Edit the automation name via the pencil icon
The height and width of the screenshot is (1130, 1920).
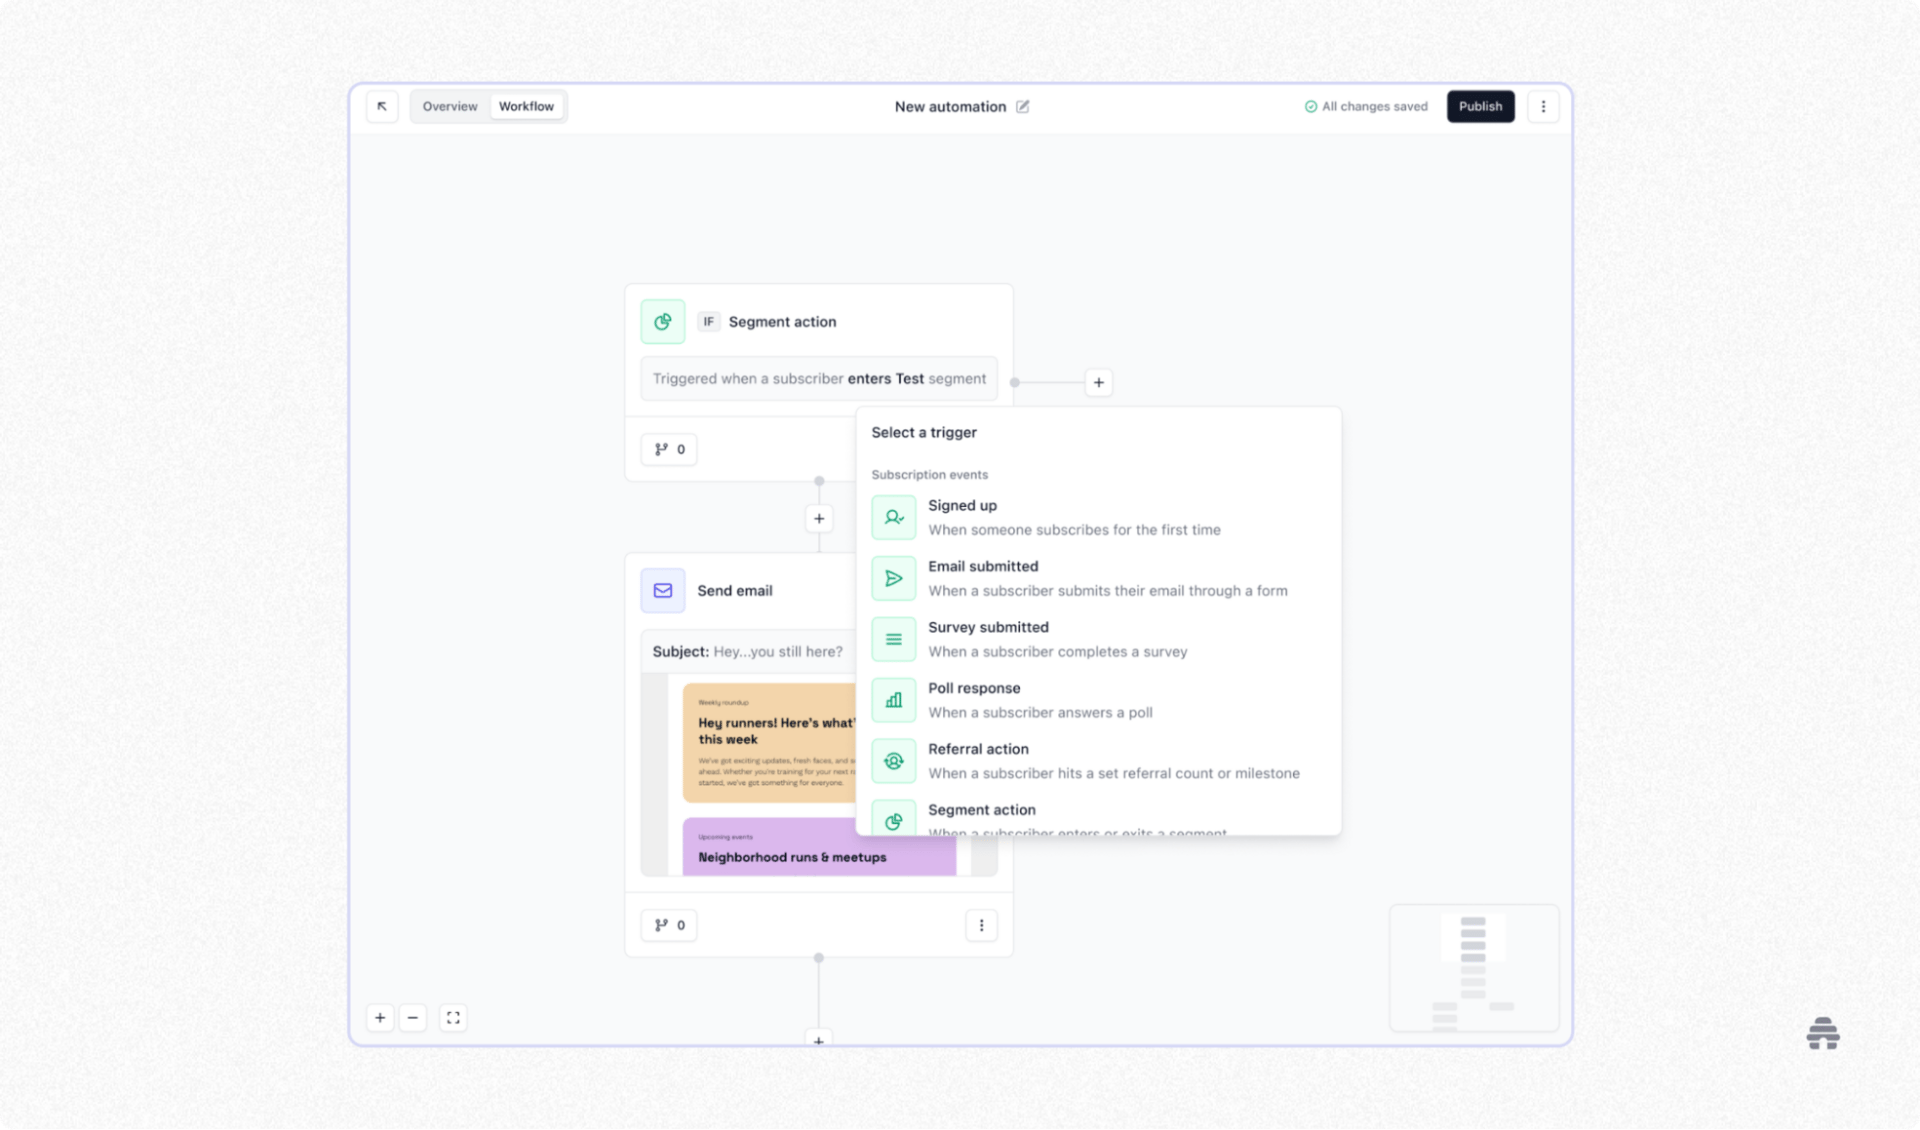[1022, 107]
